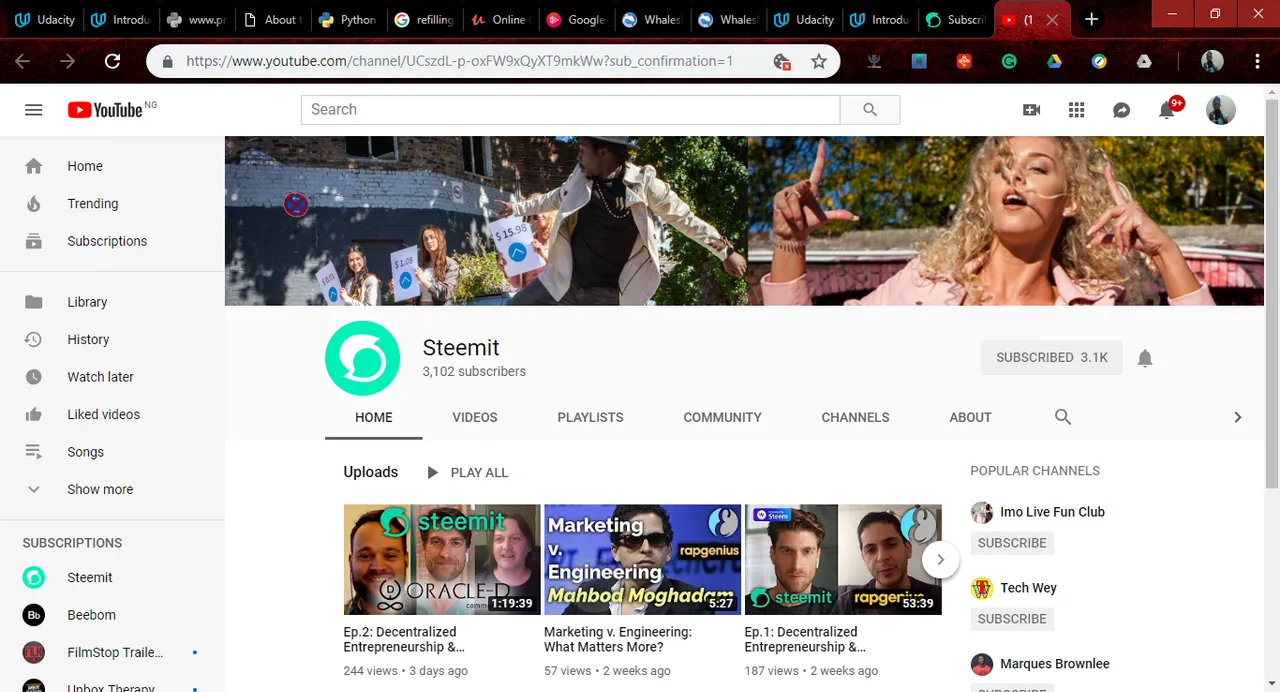Open the Ep.2 Decentralized Entrepreneurship video thumbnail

[x=442, y=559]
